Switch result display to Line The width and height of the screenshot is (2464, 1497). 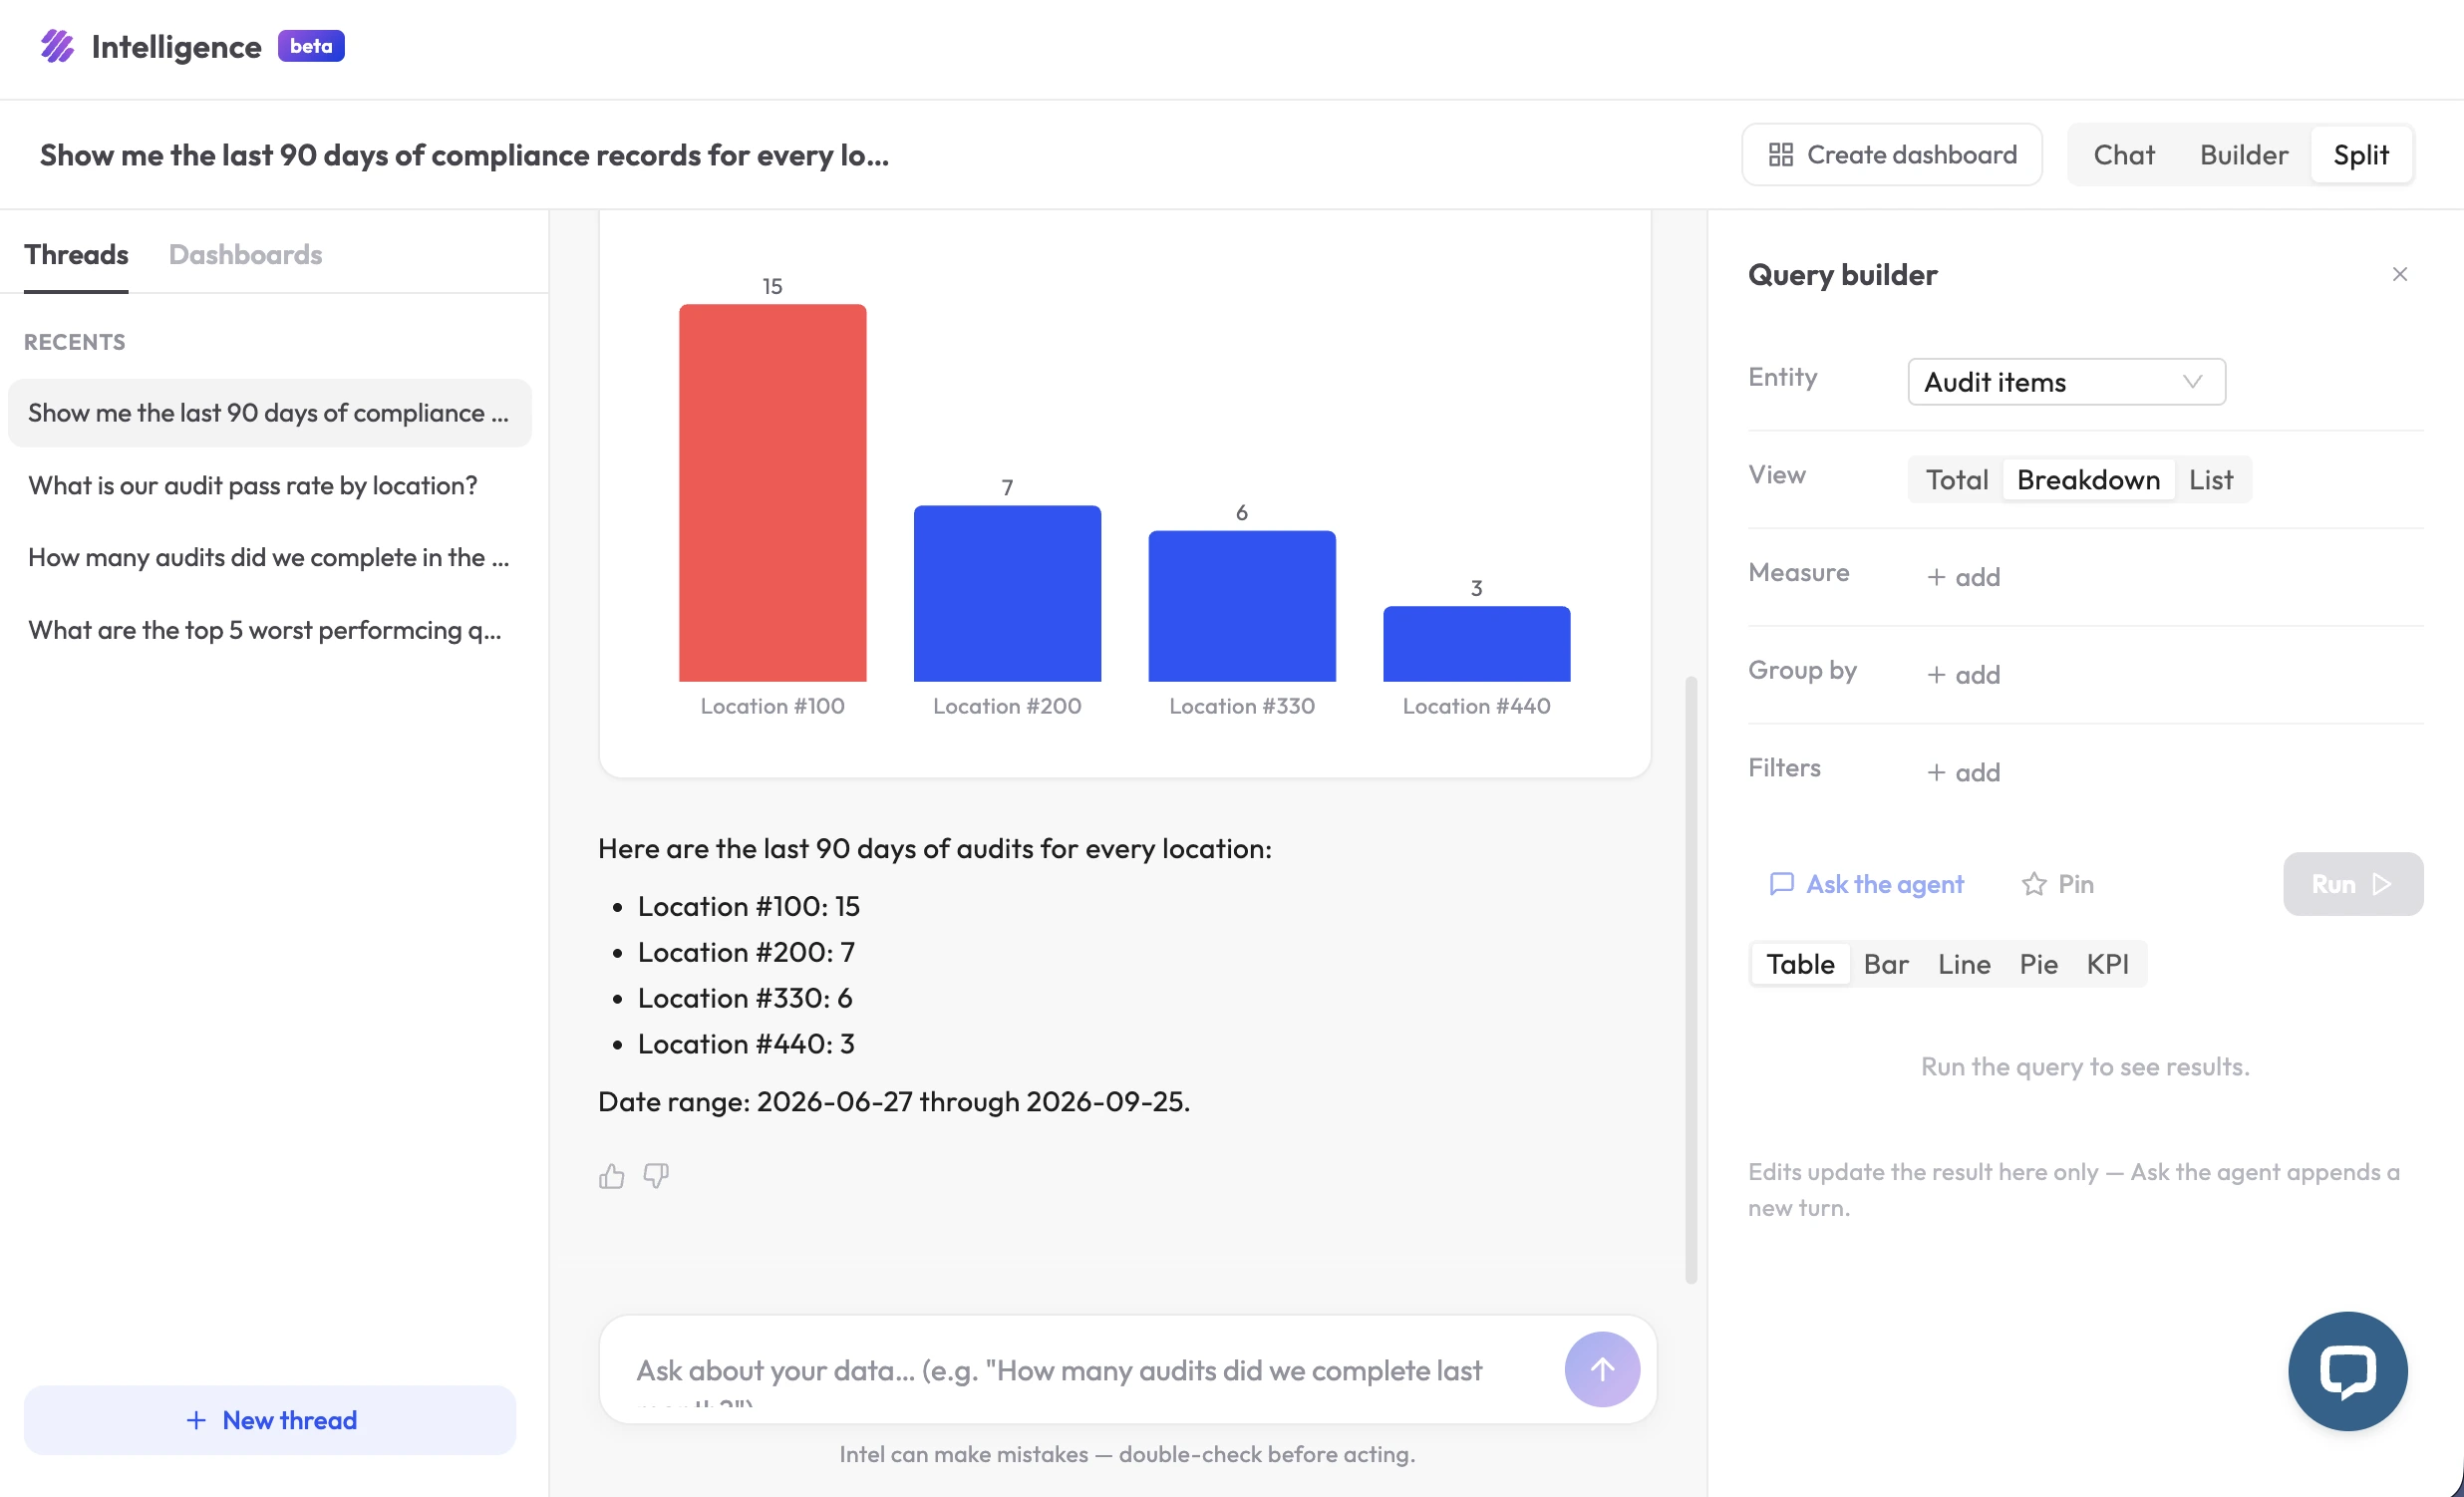click(1964, 964)
